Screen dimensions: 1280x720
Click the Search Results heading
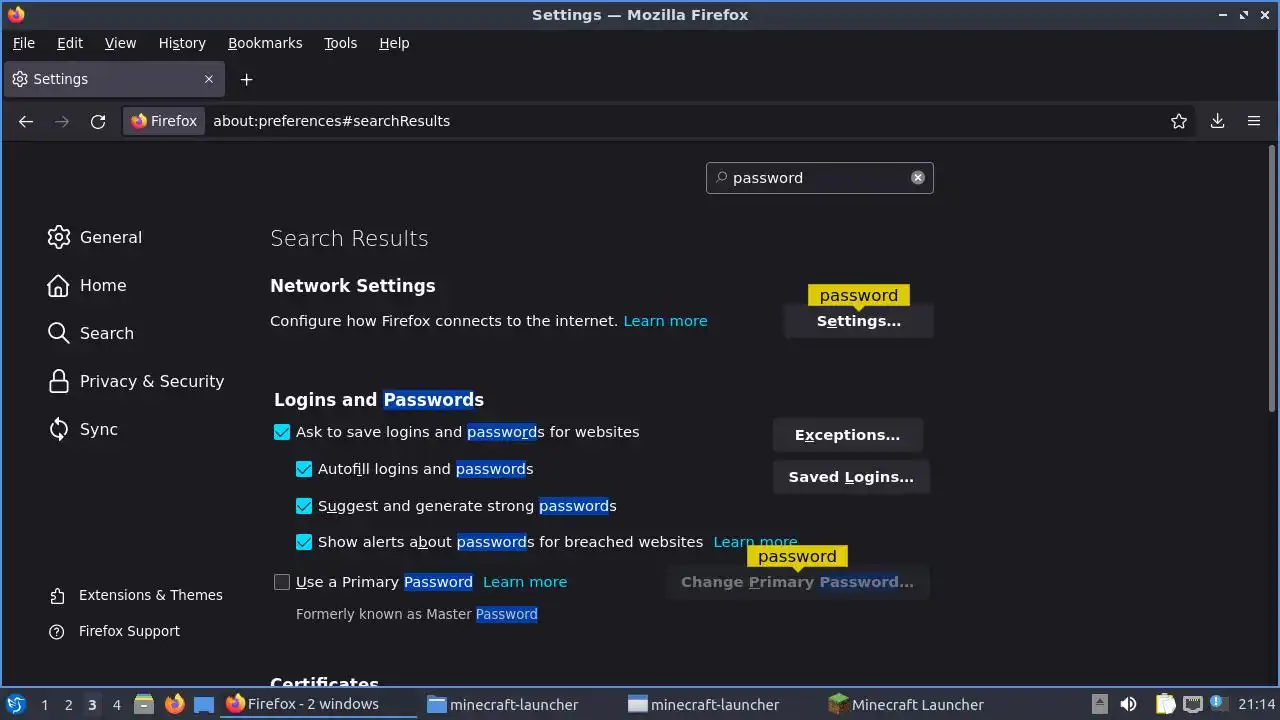[x=349, y=238]
